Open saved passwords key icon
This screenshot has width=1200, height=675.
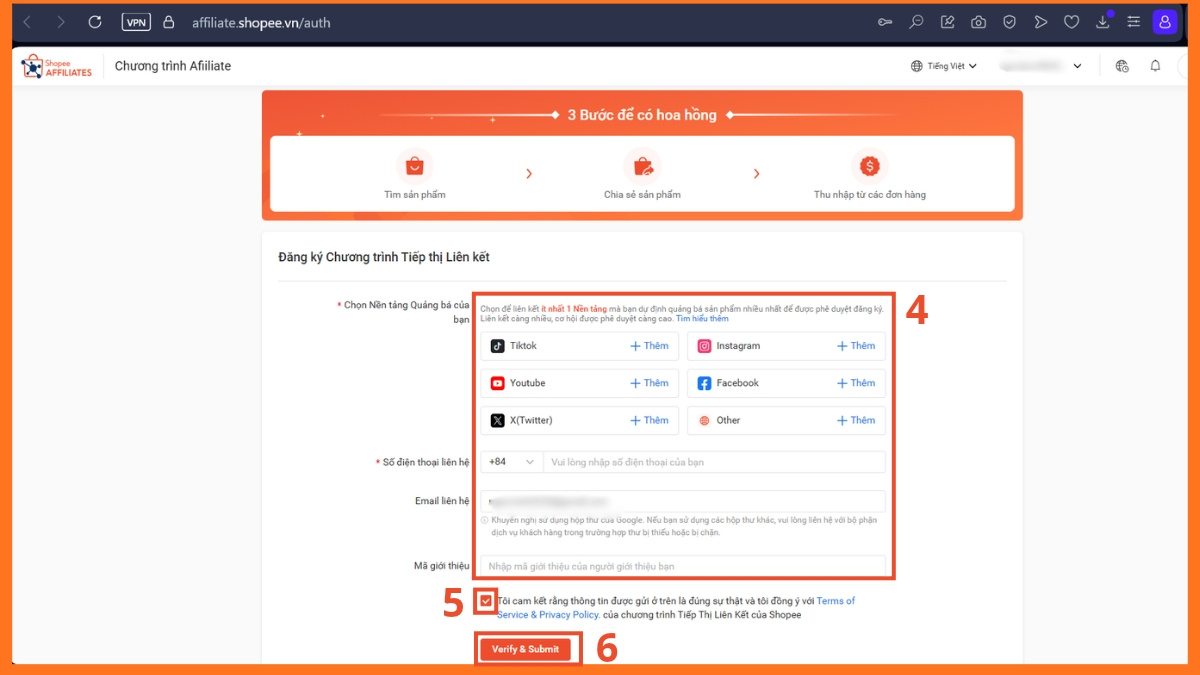click(x=885, y=22)
